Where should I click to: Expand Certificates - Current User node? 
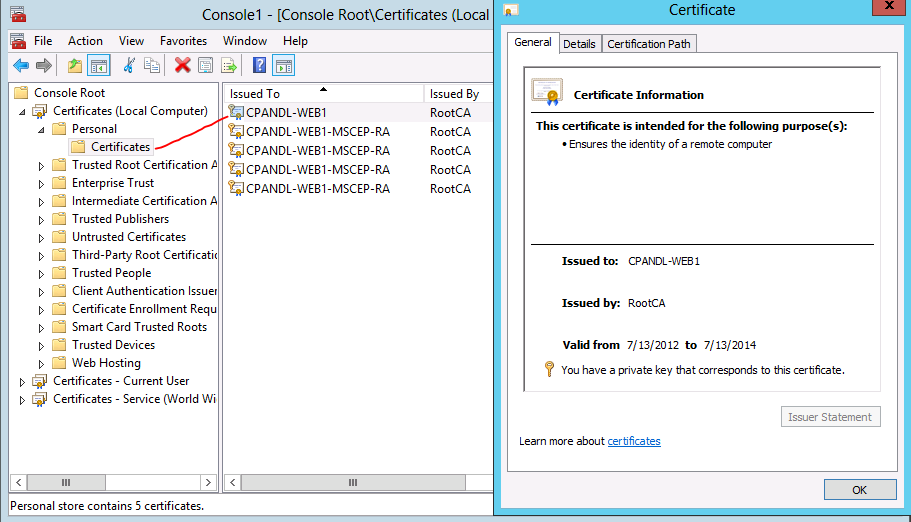click(x=22, y=382)
